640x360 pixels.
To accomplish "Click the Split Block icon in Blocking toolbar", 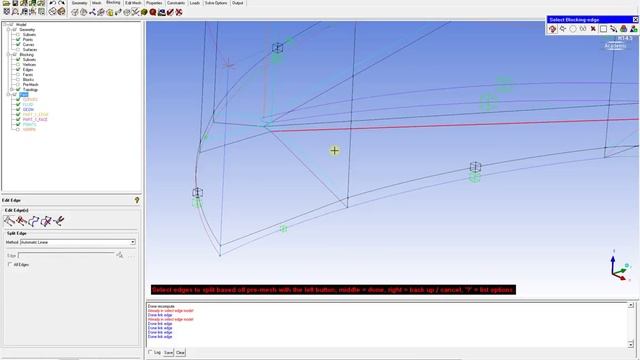I will pos(84,12).
